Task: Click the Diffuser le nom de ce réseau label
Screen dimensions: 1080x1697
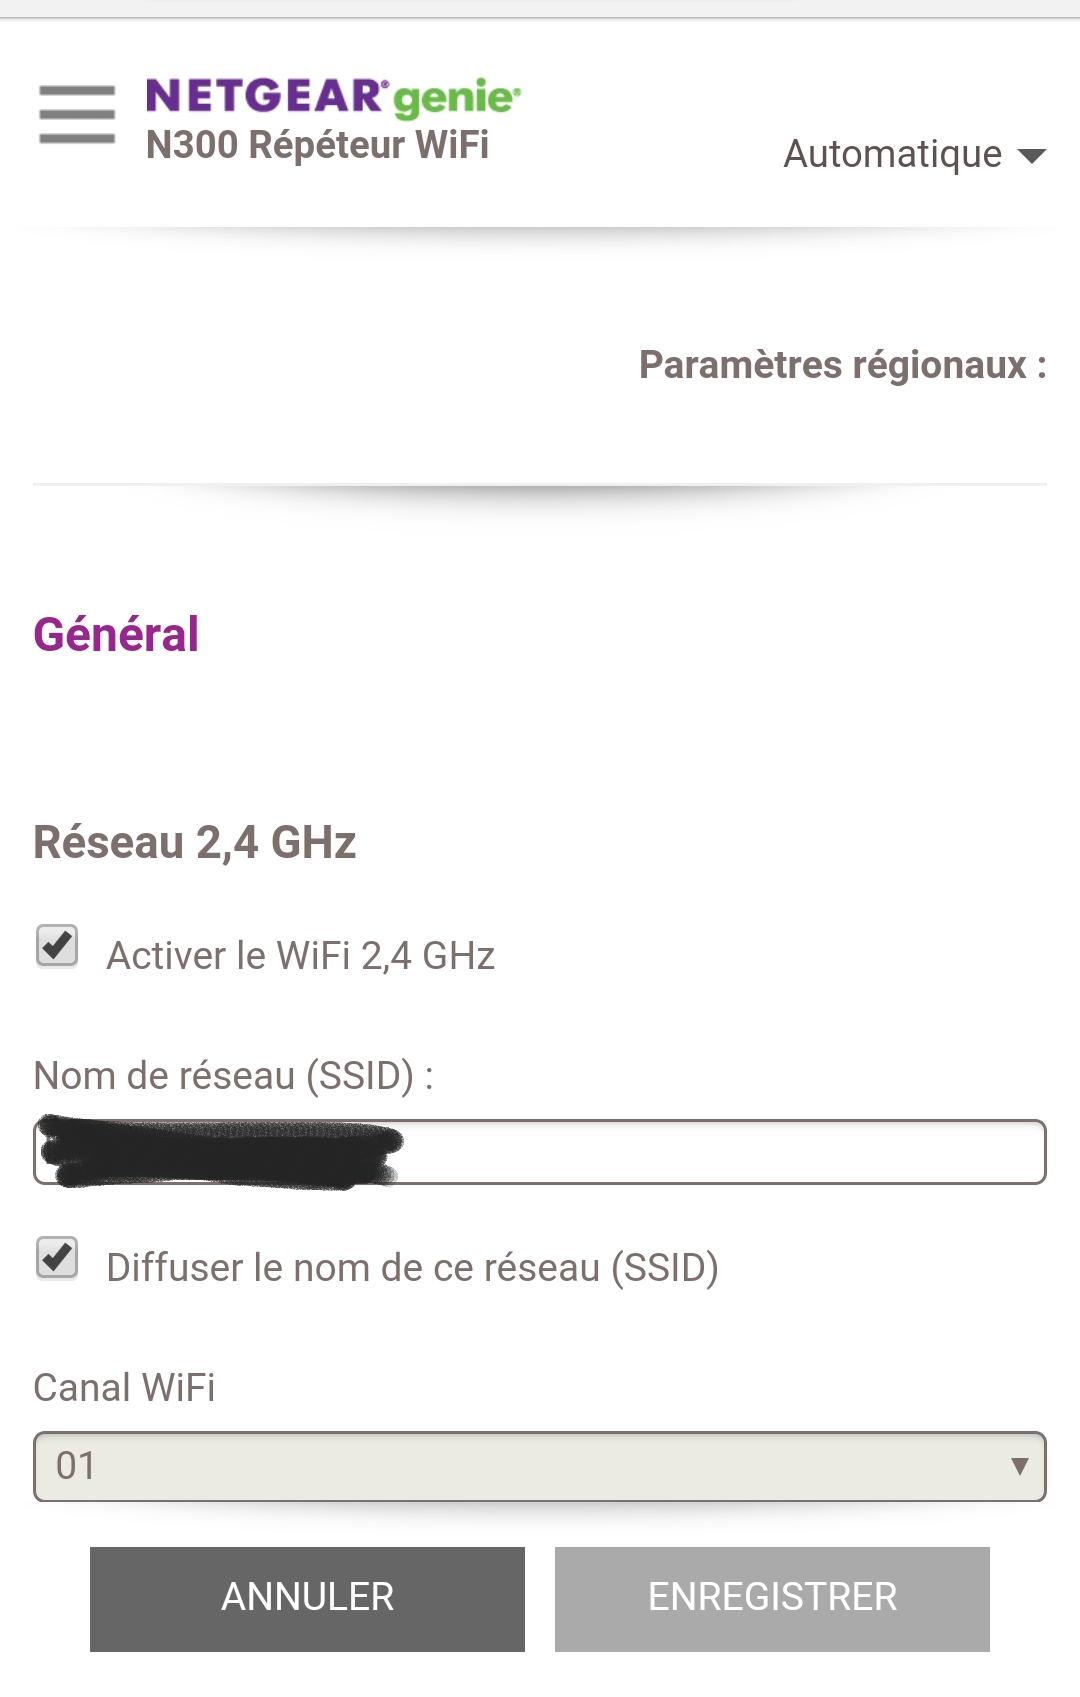Action: pyautogui.click(x=412, y=1268)
